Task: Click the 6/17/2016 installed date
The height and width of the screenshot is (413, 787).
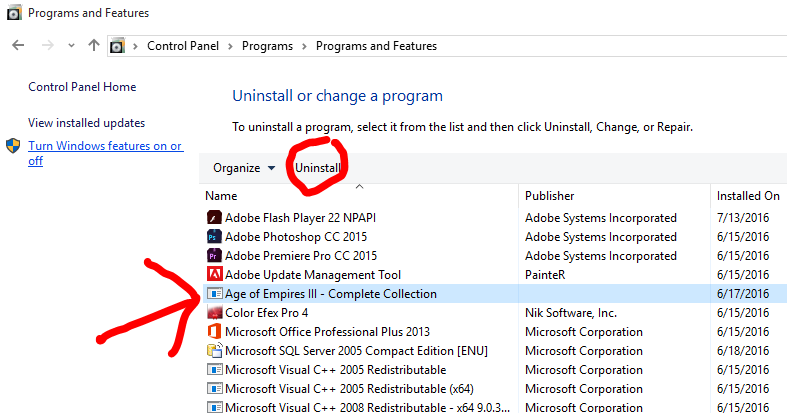Action: tap(743, 294)
